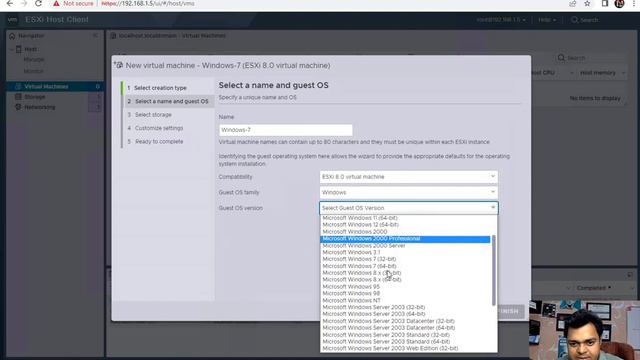
Task: Click the Virtual Machines breadcrumb link
Action: click(203, 36)
